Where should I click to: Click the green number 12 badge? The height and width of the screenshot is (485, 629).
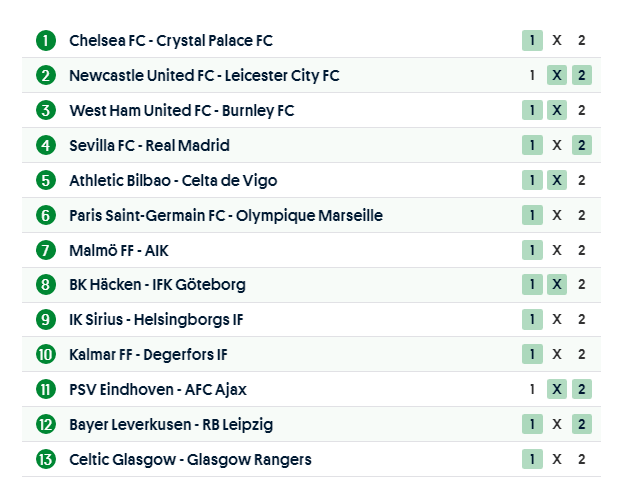pos(46,424)
